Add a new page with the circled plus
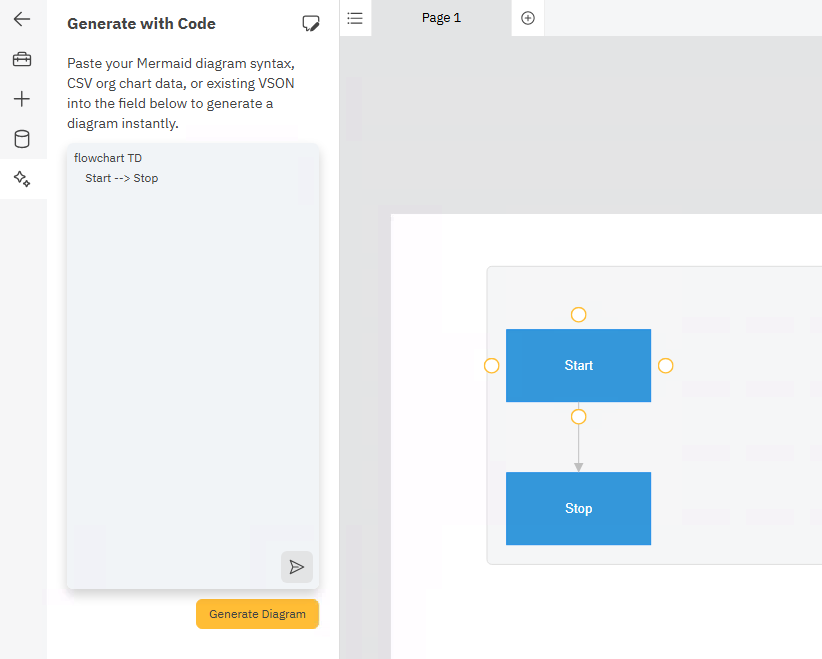822x659 pixels. (528, 18)
